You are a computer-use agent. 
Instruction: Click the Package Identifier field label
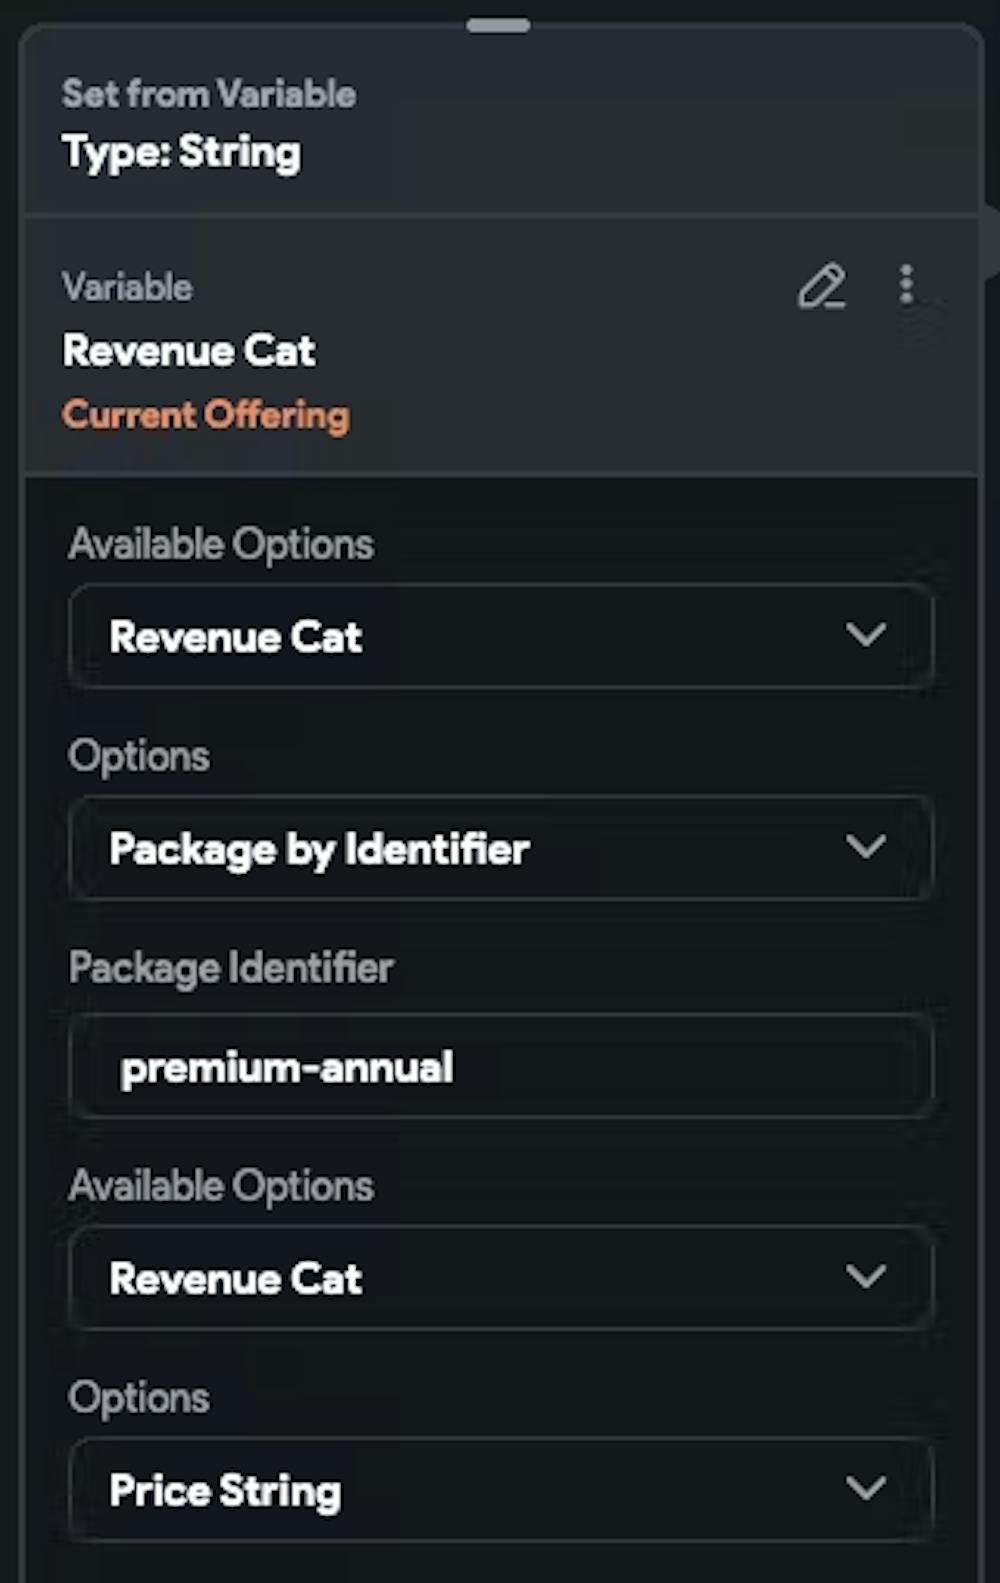pyautogui.click(x=231, y=968)
